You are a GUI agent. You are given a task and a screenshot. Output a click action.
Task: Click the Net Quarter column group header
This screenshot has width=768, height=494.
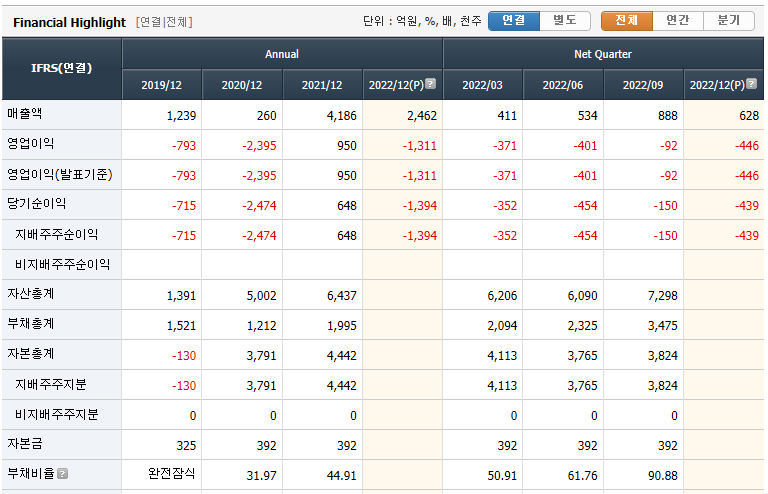603,54
